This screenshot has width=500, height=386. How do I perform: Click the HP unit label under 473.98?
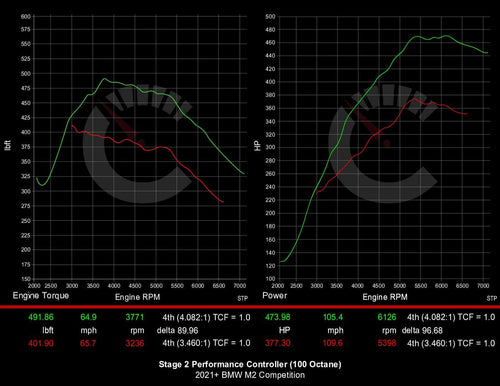point(284,330)
